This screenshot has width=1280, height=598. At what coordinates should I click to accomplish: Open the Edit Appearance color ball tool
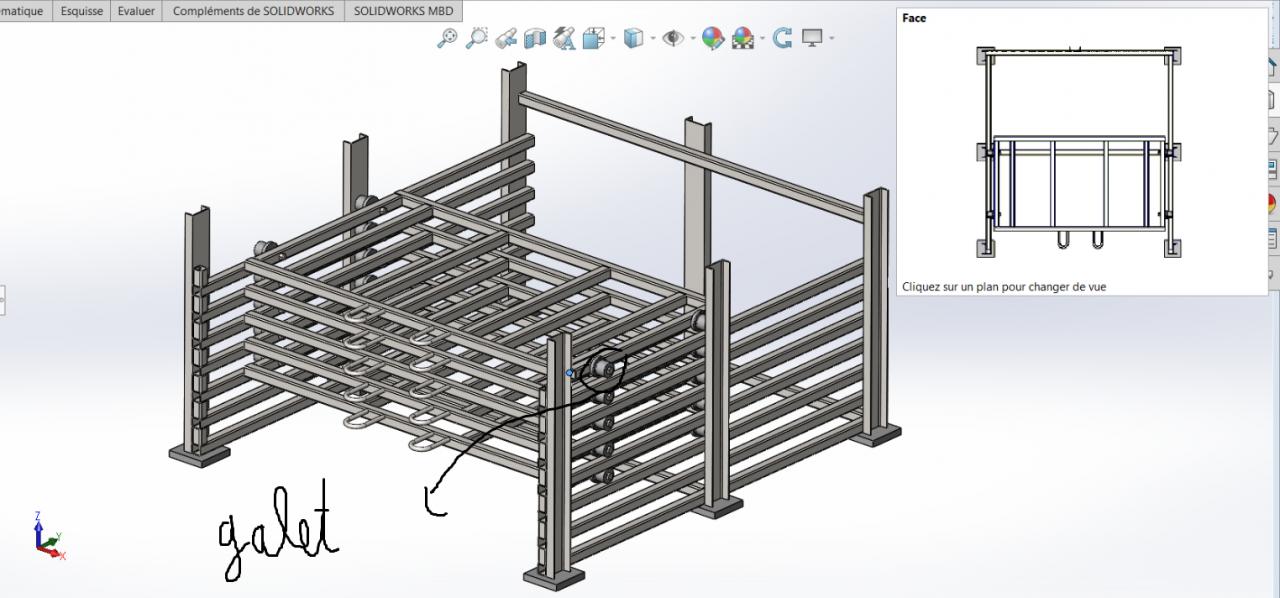pyautogui.click(x=712, y=38)
